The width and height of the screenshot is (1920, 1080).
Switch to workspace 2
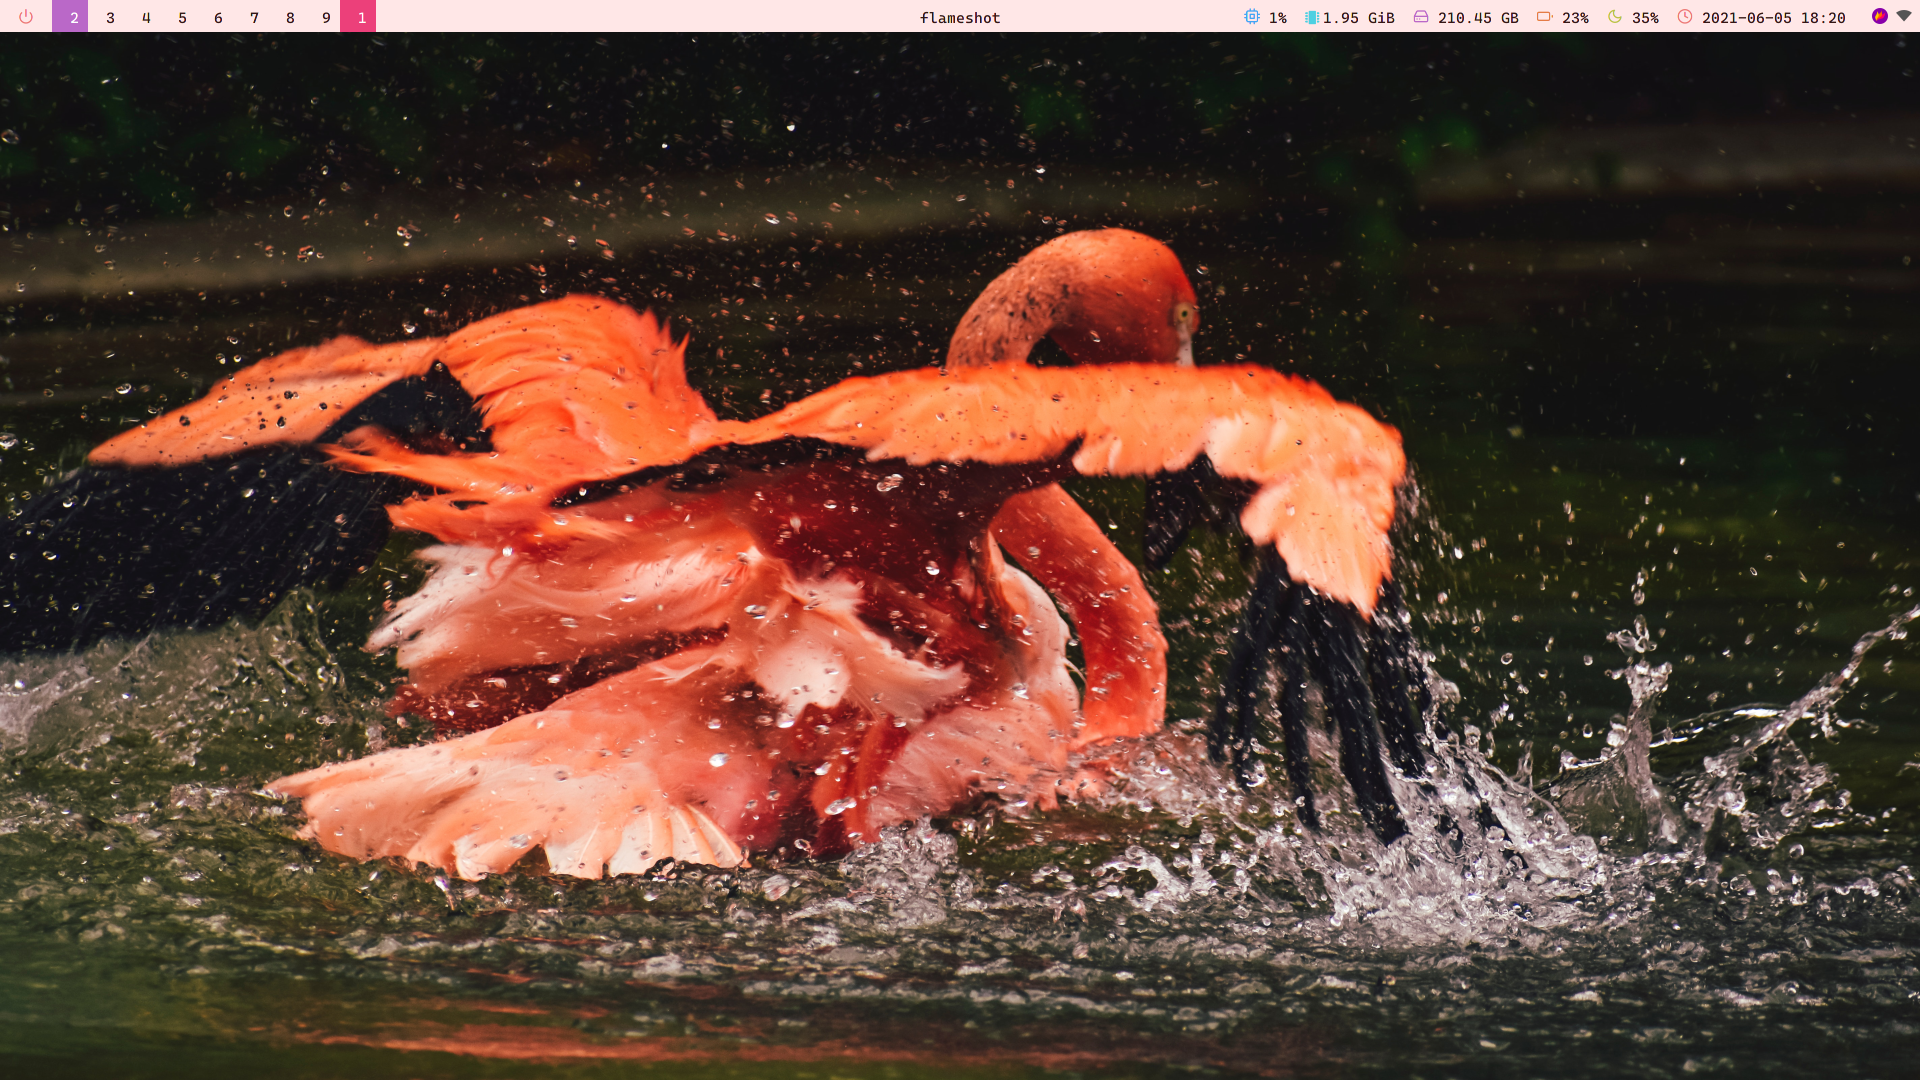pyautogui.click(x=74, y=17)
